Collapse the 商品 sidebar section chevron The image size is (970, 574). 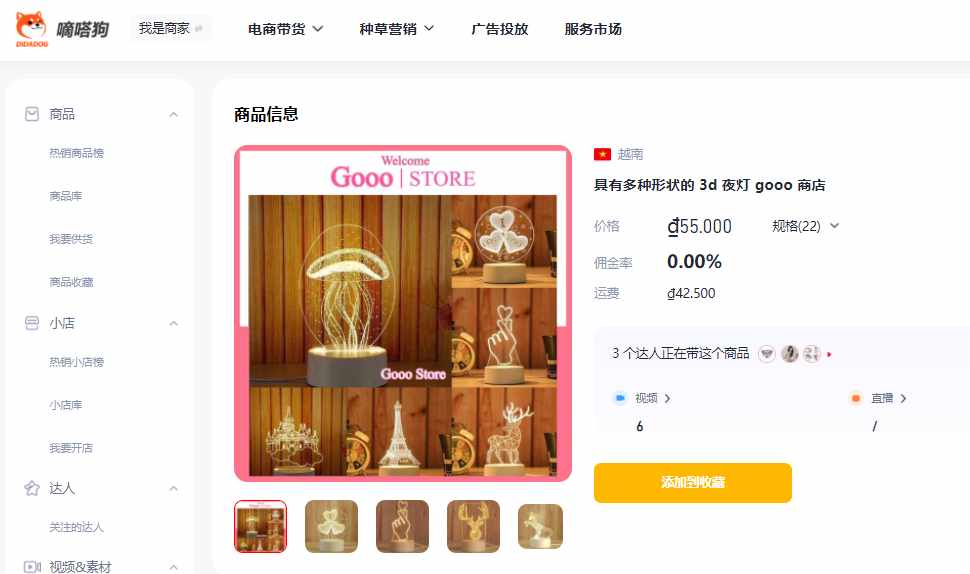[x=174, y=114]
